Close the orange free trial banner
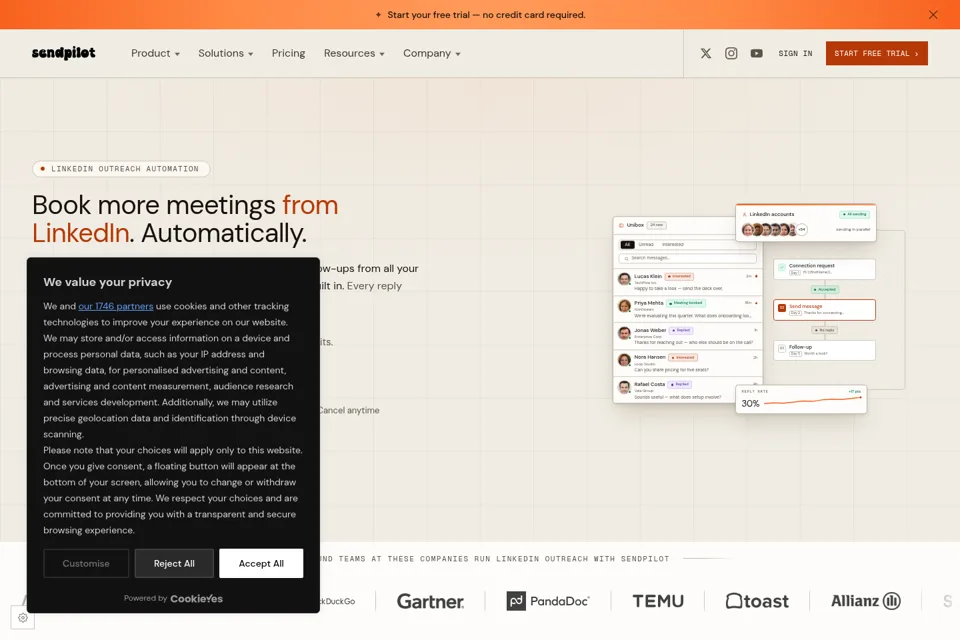Viewport: 960px width, 640px height. click(x=933, y=15)
